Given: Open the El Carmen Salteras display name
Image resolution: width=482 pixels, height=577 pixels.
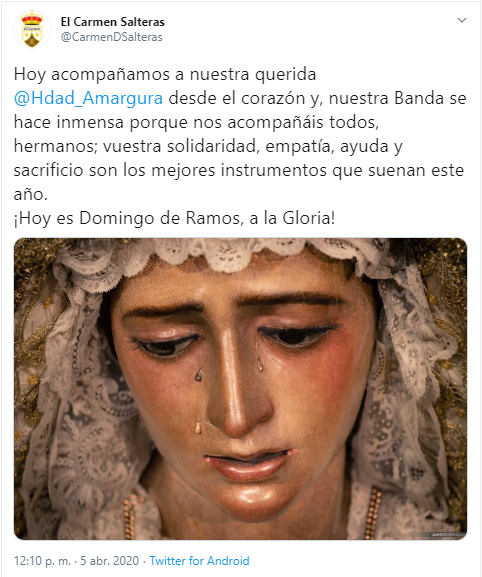Looking at the screenshot, I should coord(113,22).
